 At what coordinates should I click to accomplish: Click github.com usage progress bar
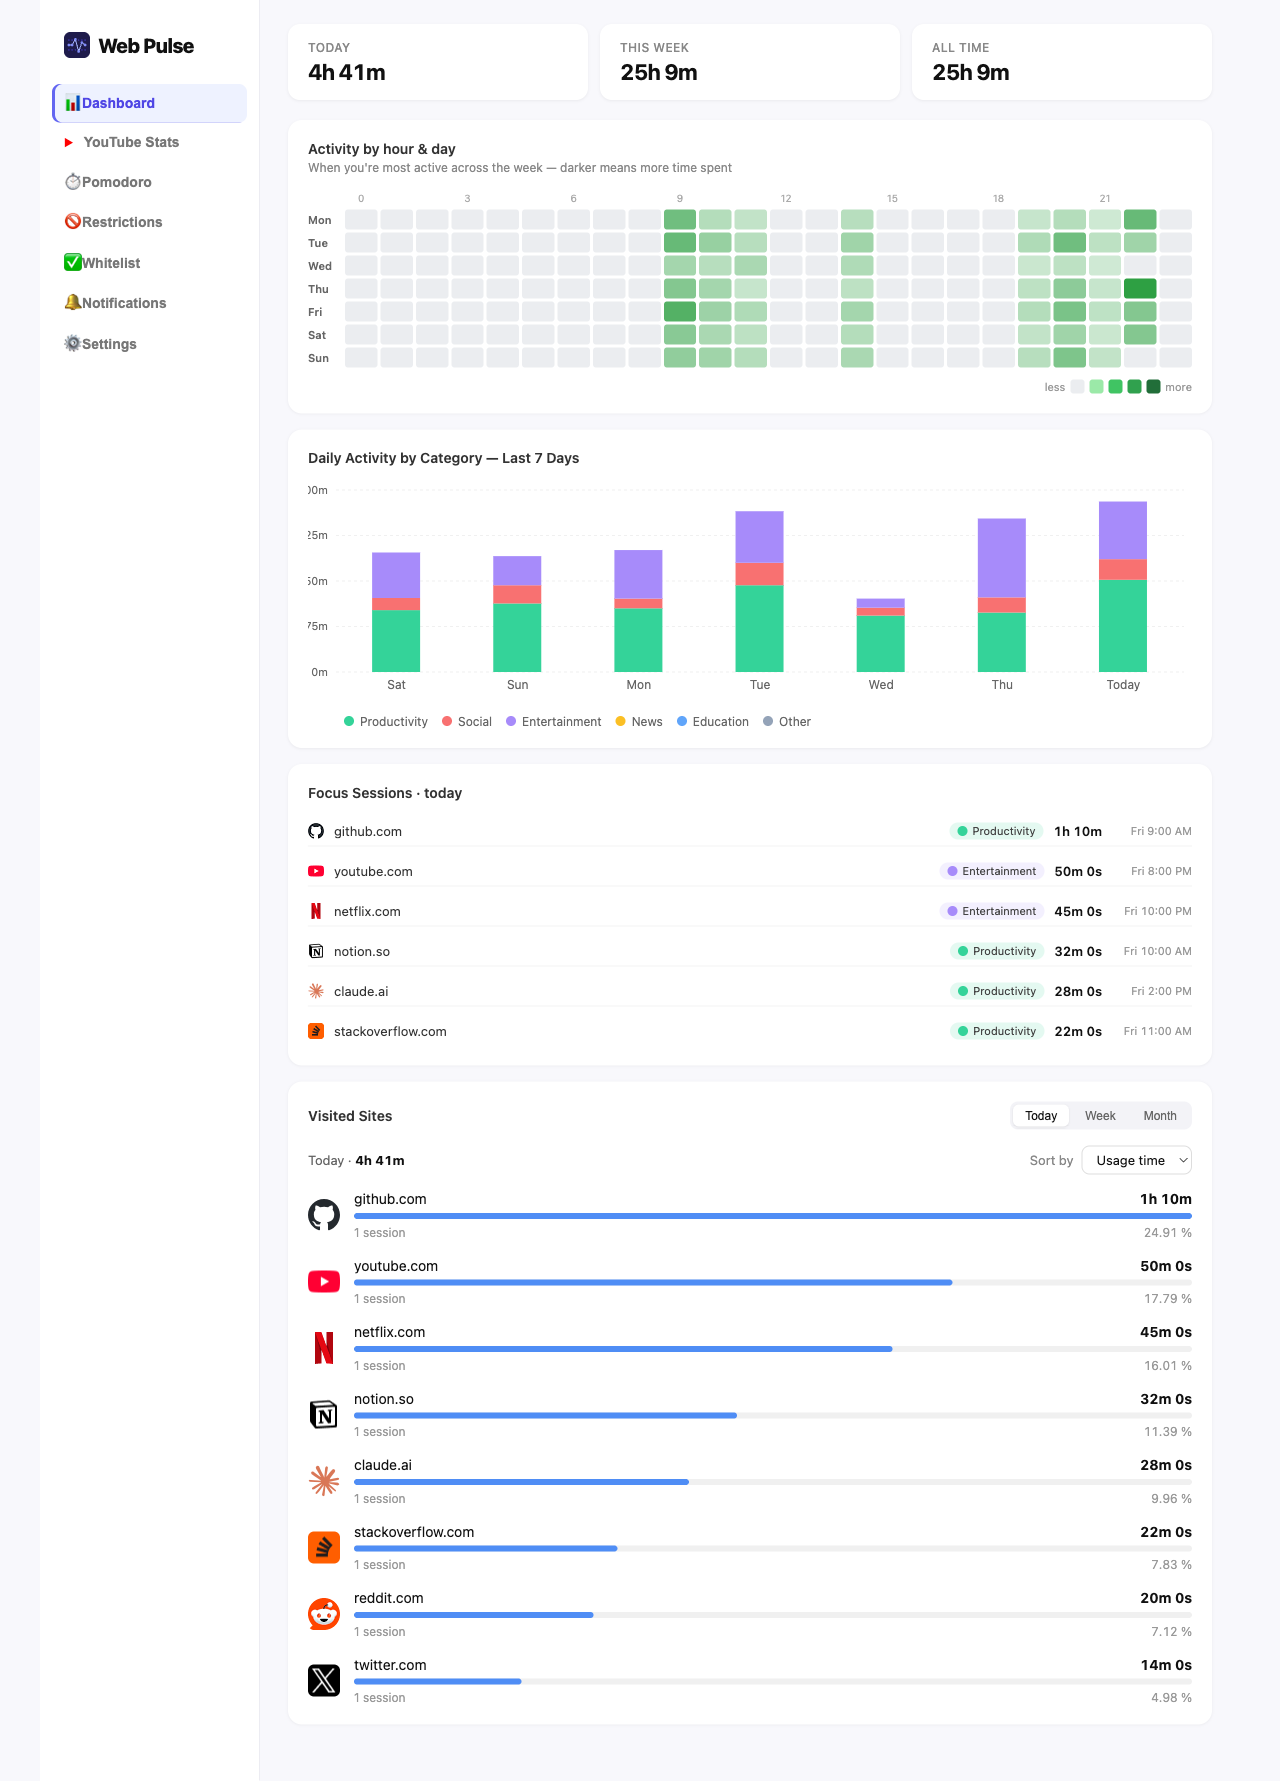[773, 1216]
